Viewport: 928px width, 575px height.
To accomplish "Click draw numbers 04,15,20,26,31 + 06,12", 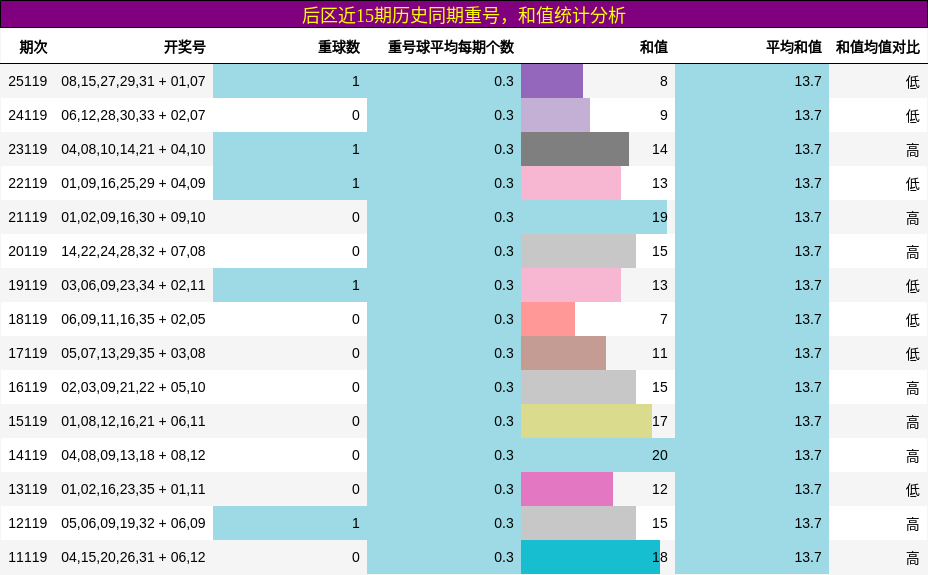I will click(133, 557).
